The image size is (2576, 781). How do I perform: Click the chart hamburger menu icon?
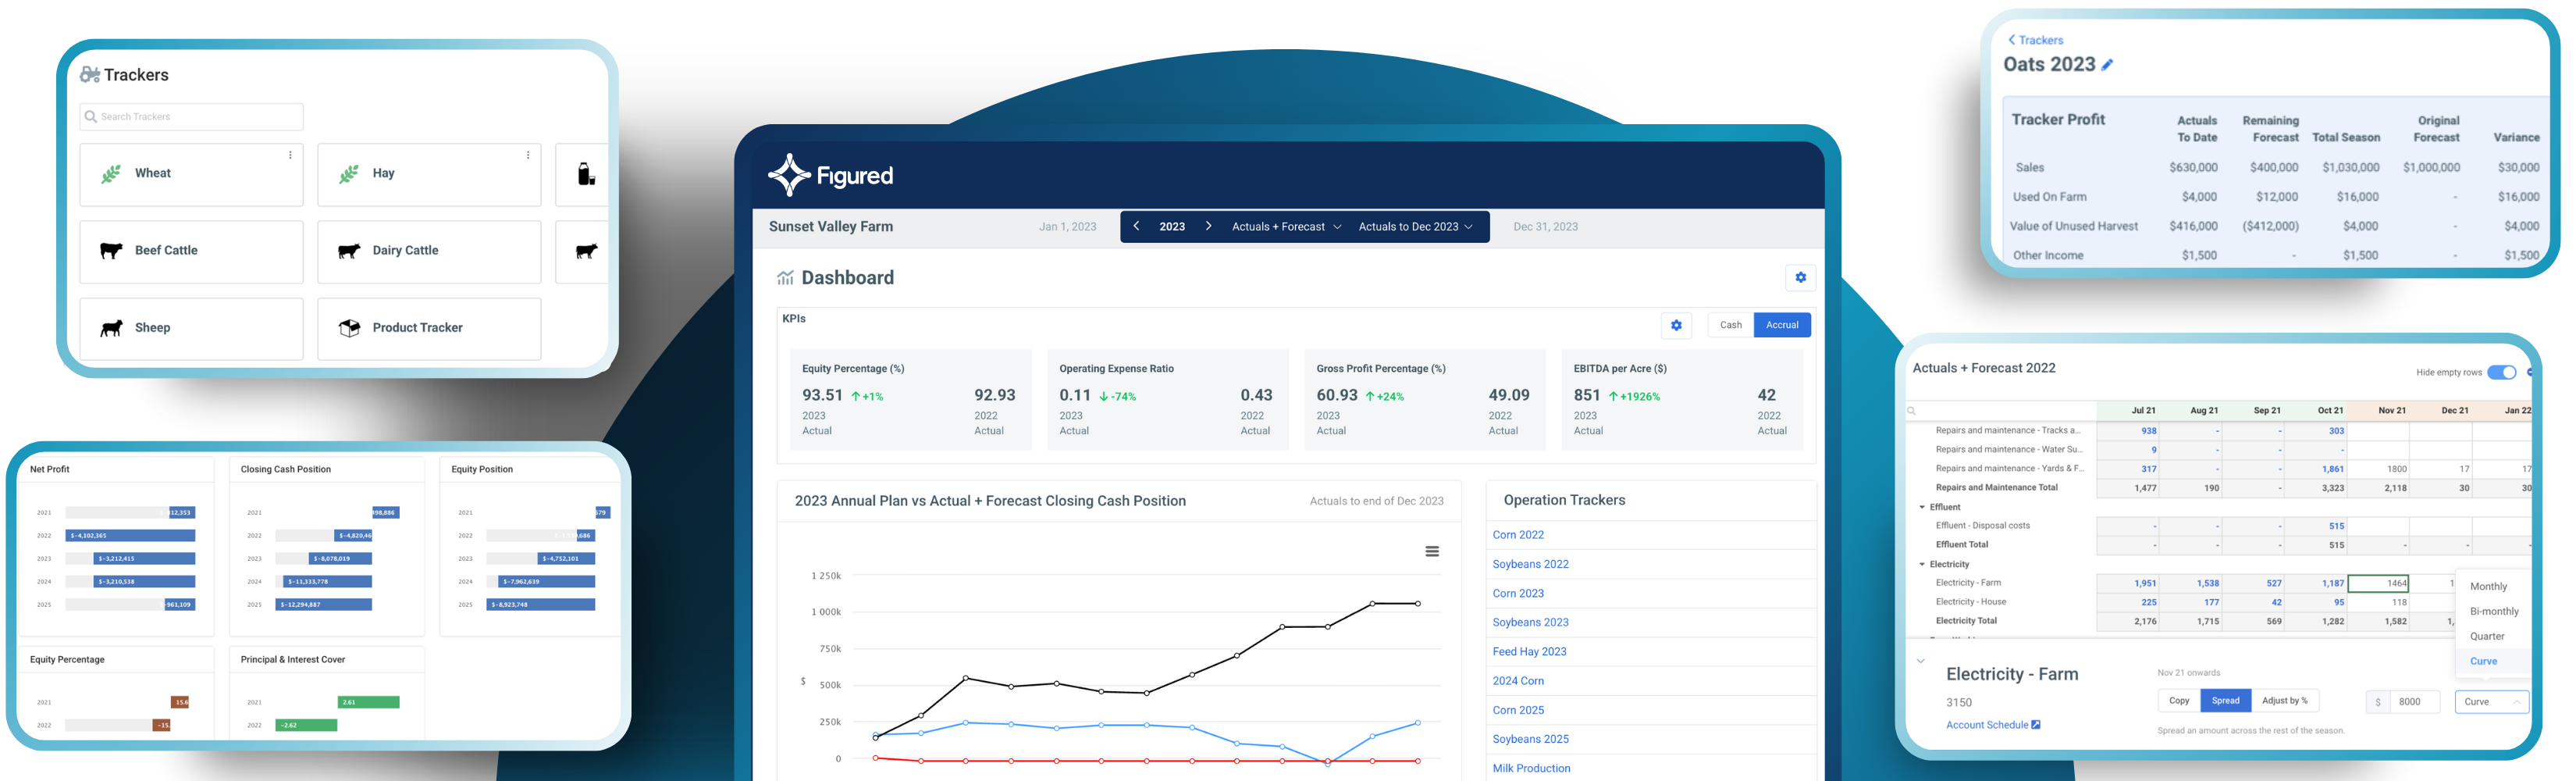click(x=1432, y=551)
